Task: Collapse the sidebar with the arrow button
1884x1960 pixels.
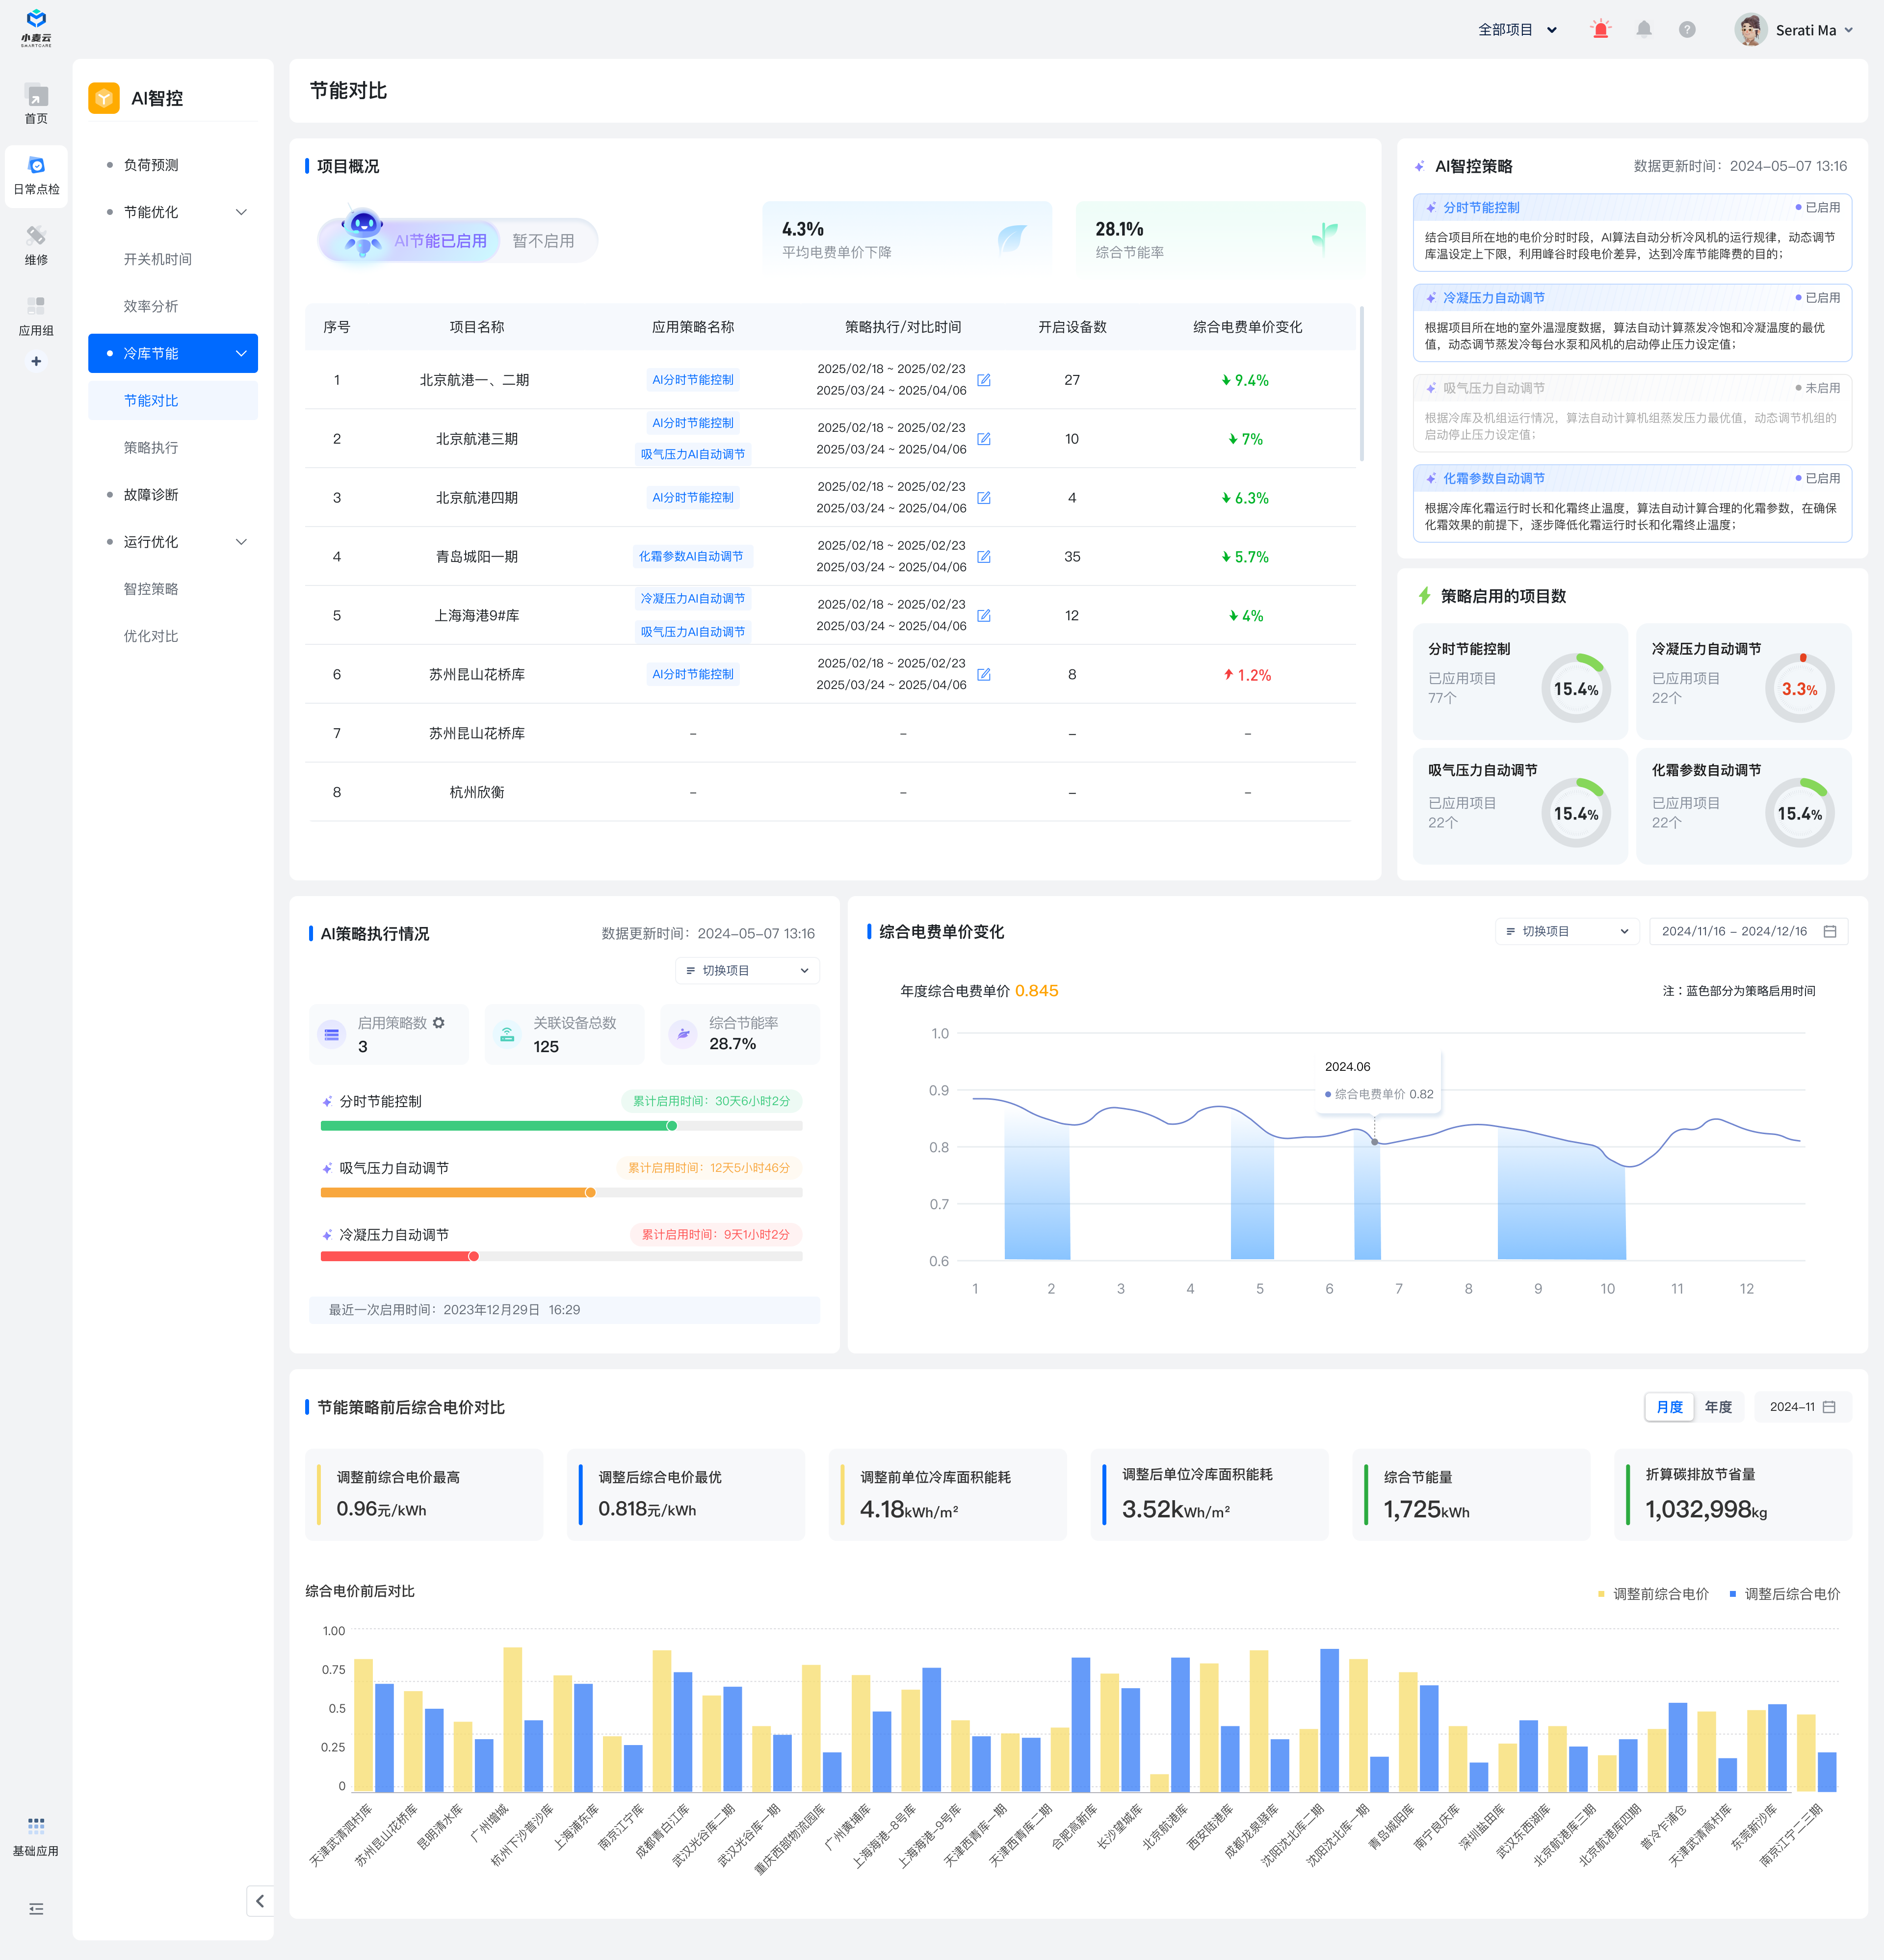Action: (x=260, y=1901)
